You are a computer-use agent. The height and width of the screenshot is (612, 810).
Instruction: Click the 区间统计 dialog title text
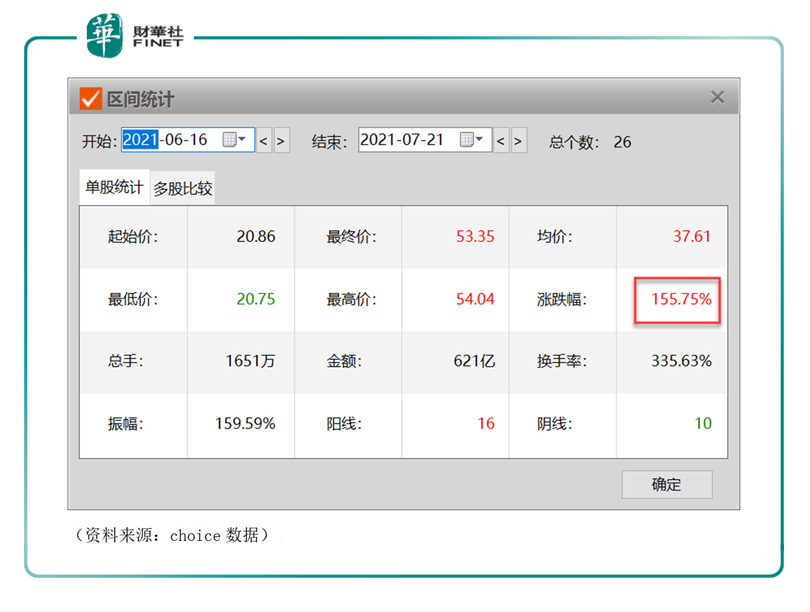point(142,99)
